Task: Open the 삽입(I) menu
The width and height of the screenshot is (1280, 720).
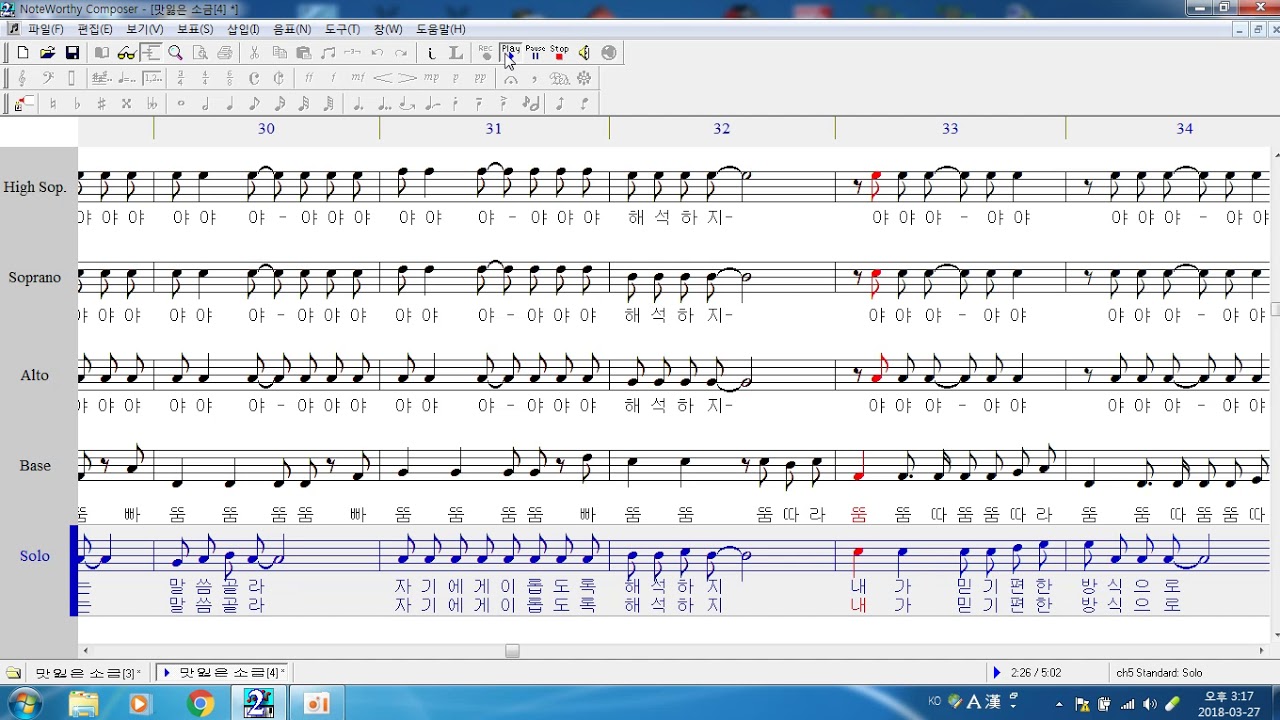Action: [x=243, y=29]
